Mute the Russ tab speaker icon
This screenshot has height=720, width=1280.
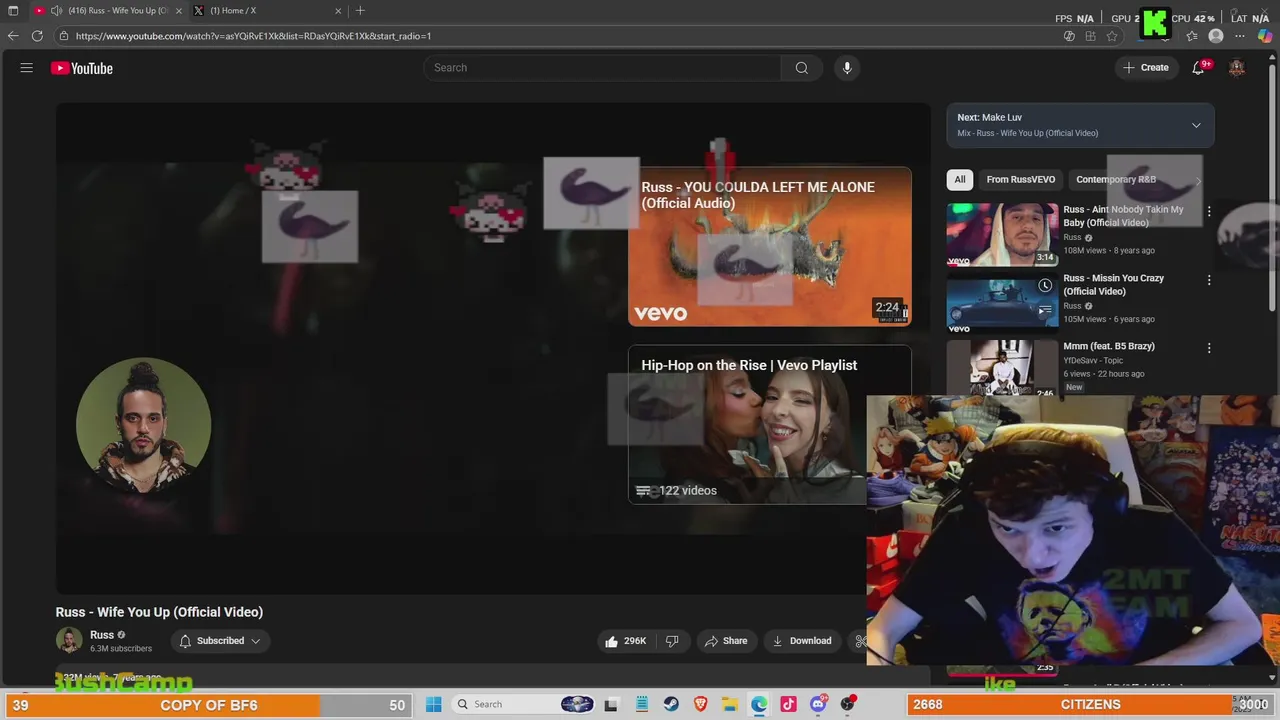tap(57, 11)
